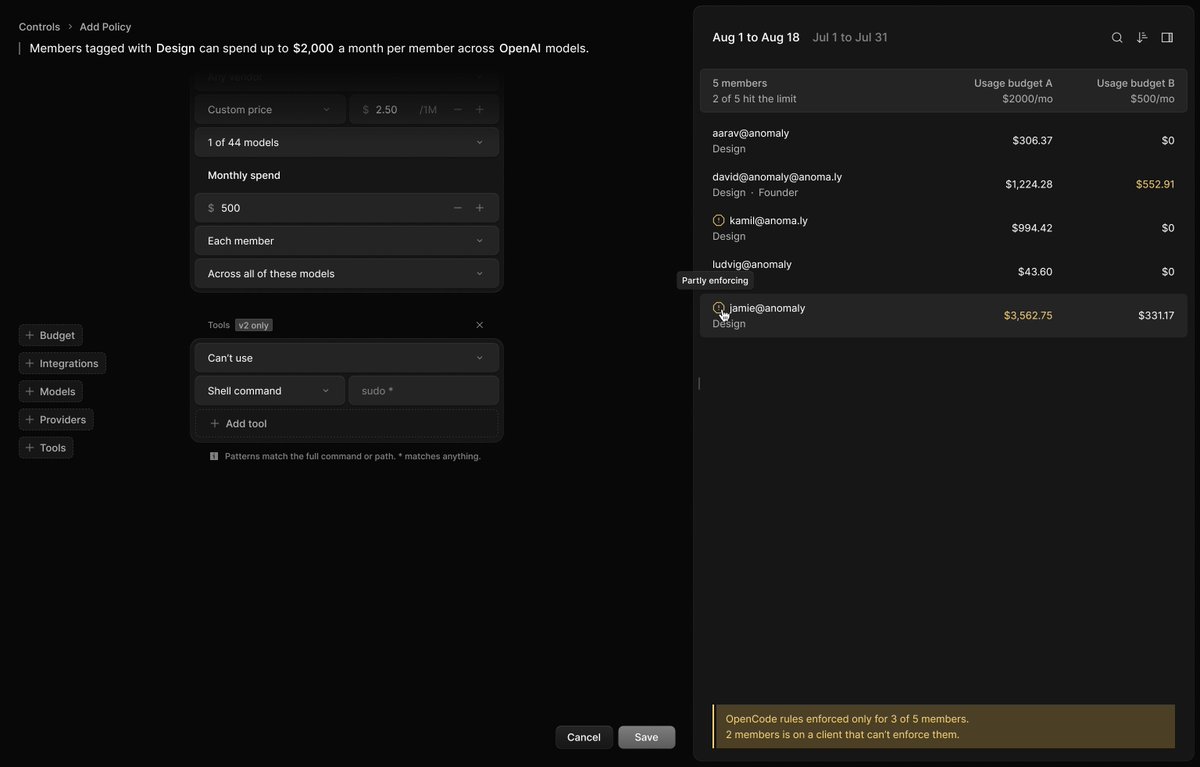1200x767 pixels.
Task: Select the Aug 1 to Aug 18 period
Action: 756,37
